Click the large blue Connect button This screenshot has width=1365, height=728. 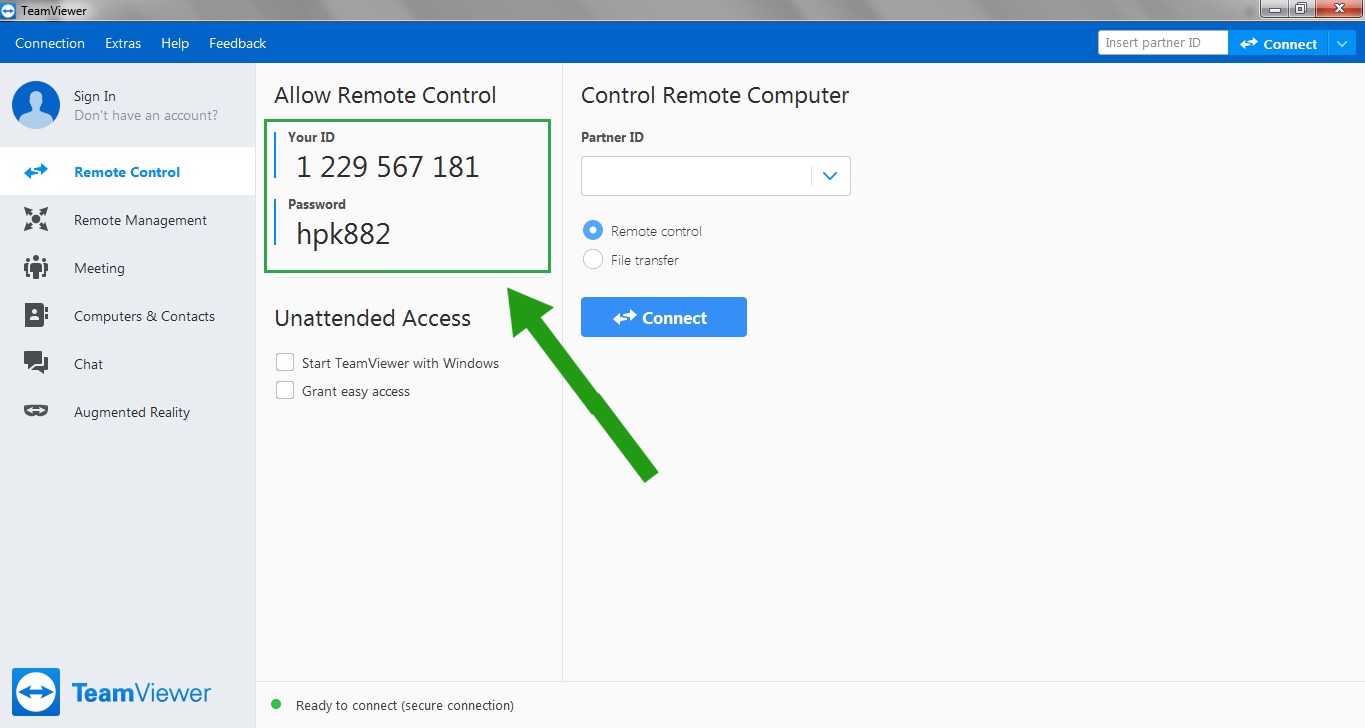664,317
